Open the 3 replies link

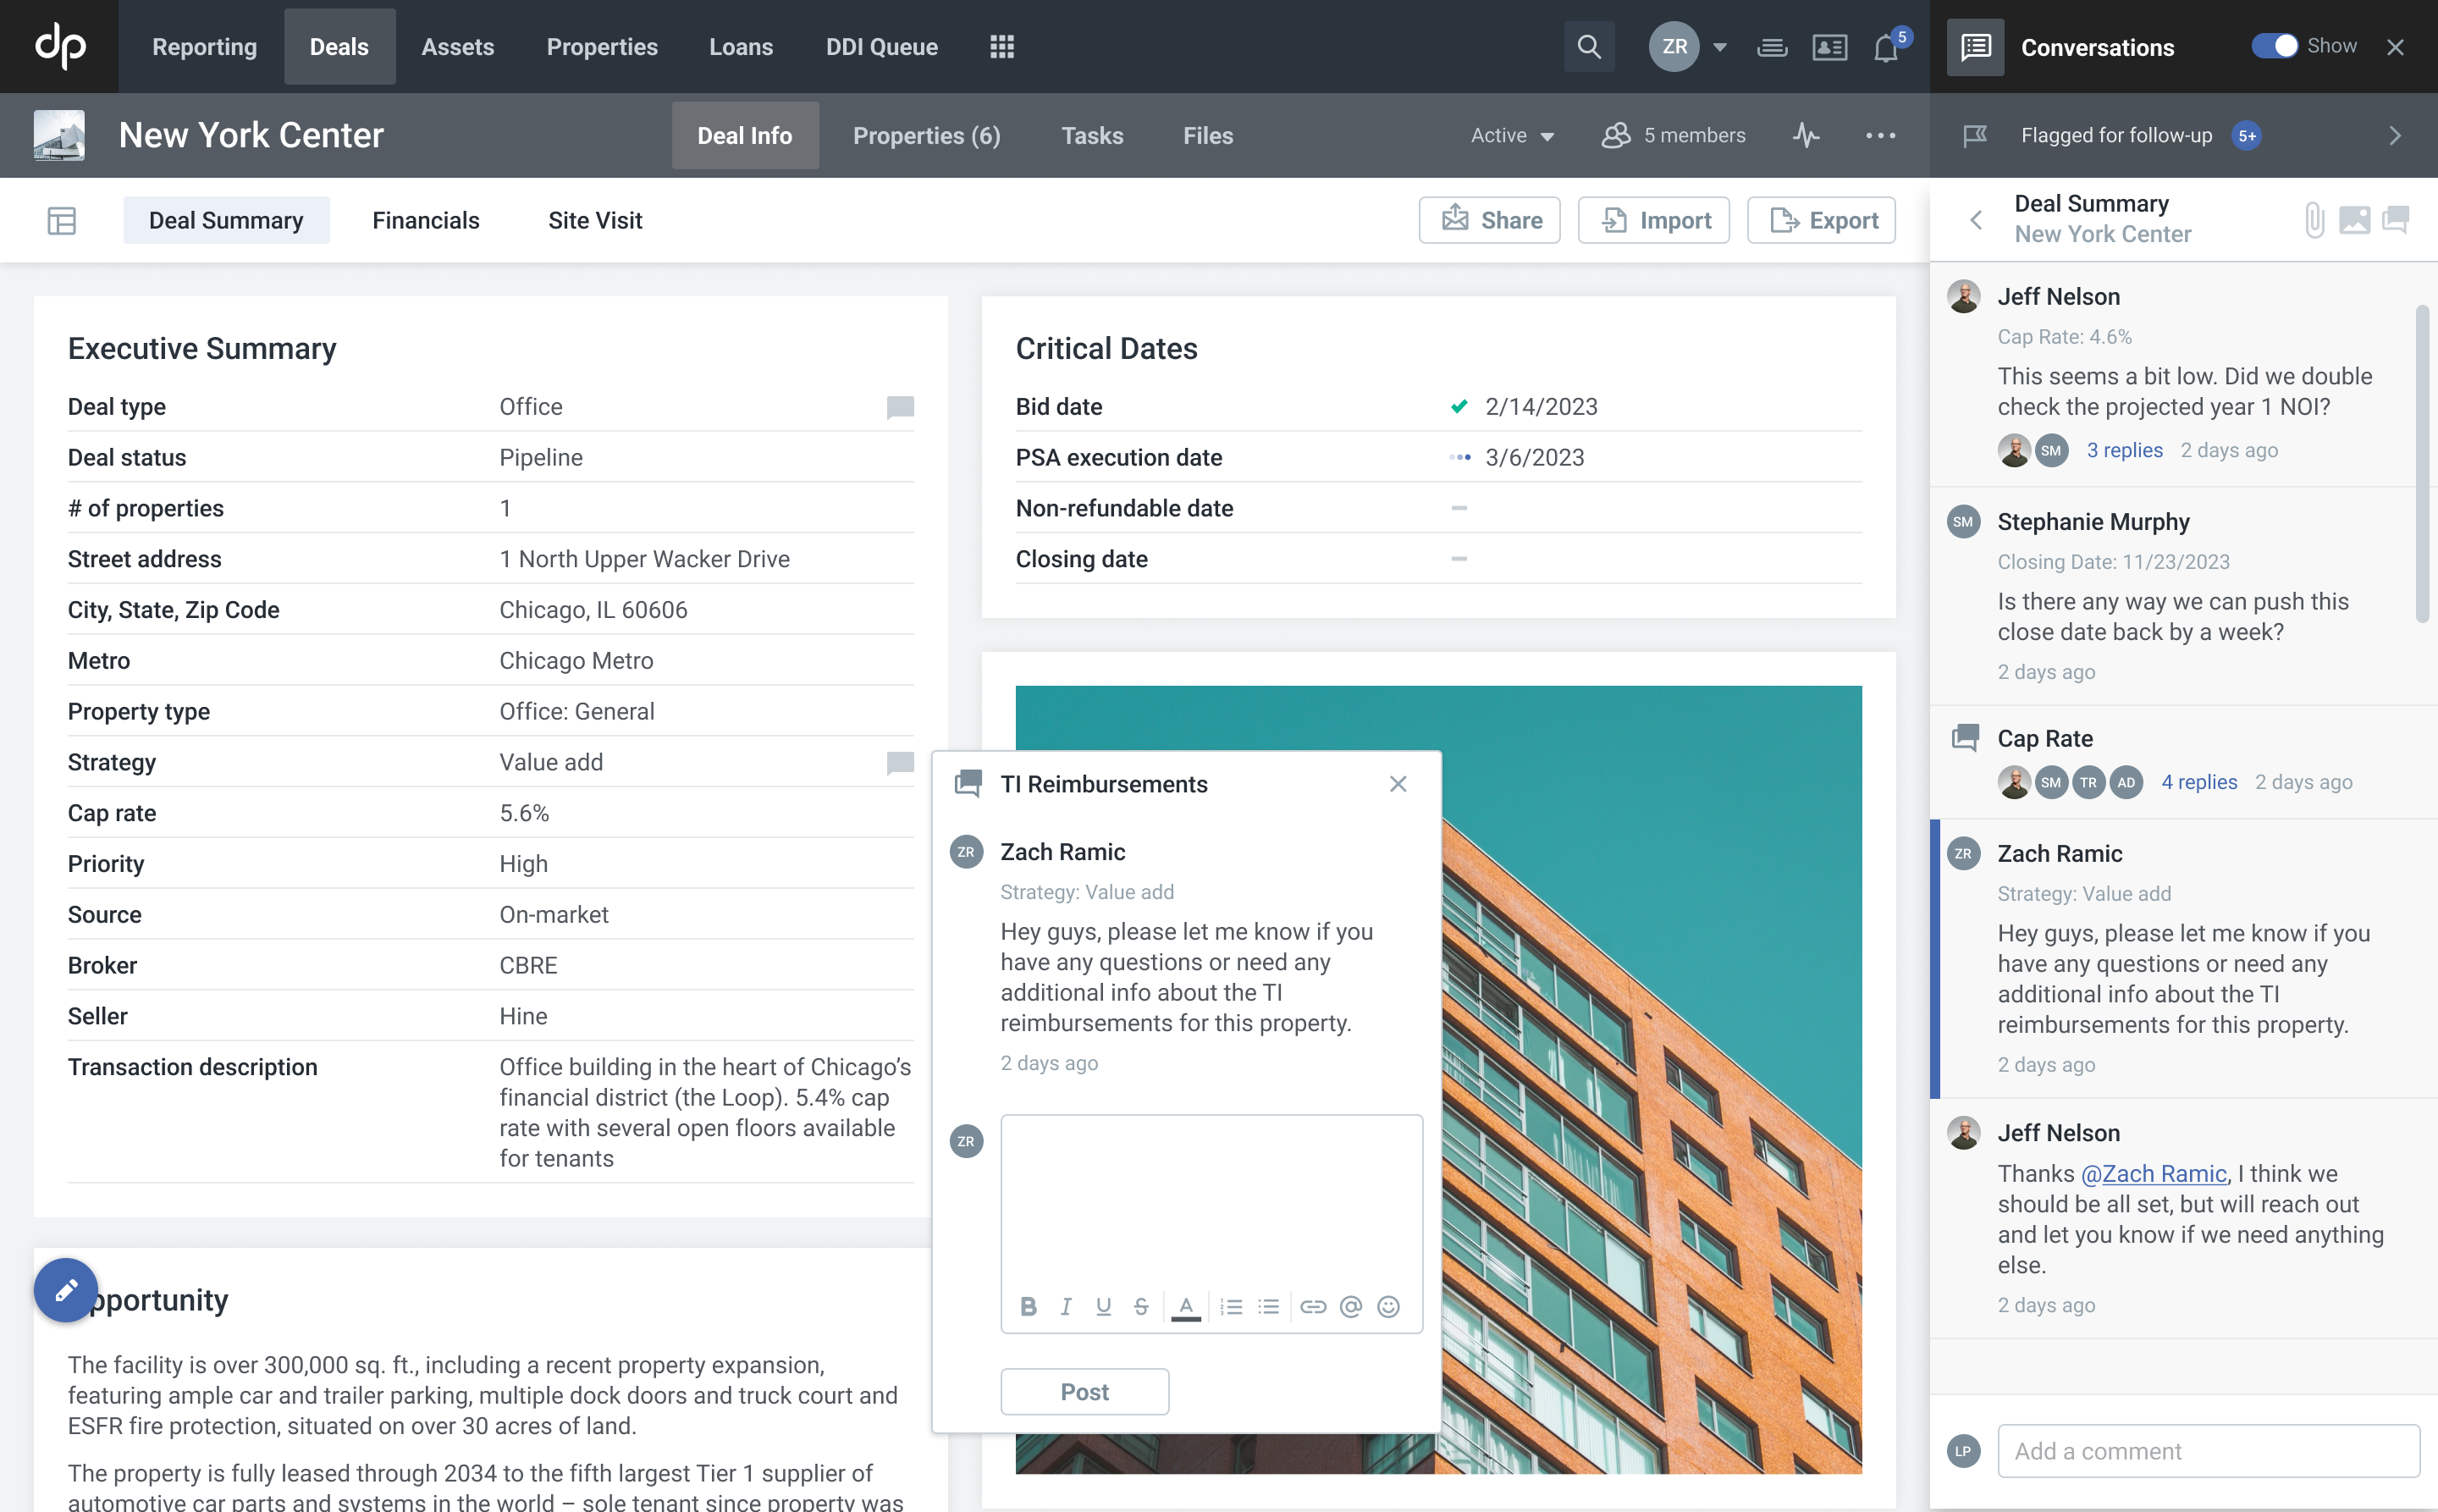click(2124, 450)
